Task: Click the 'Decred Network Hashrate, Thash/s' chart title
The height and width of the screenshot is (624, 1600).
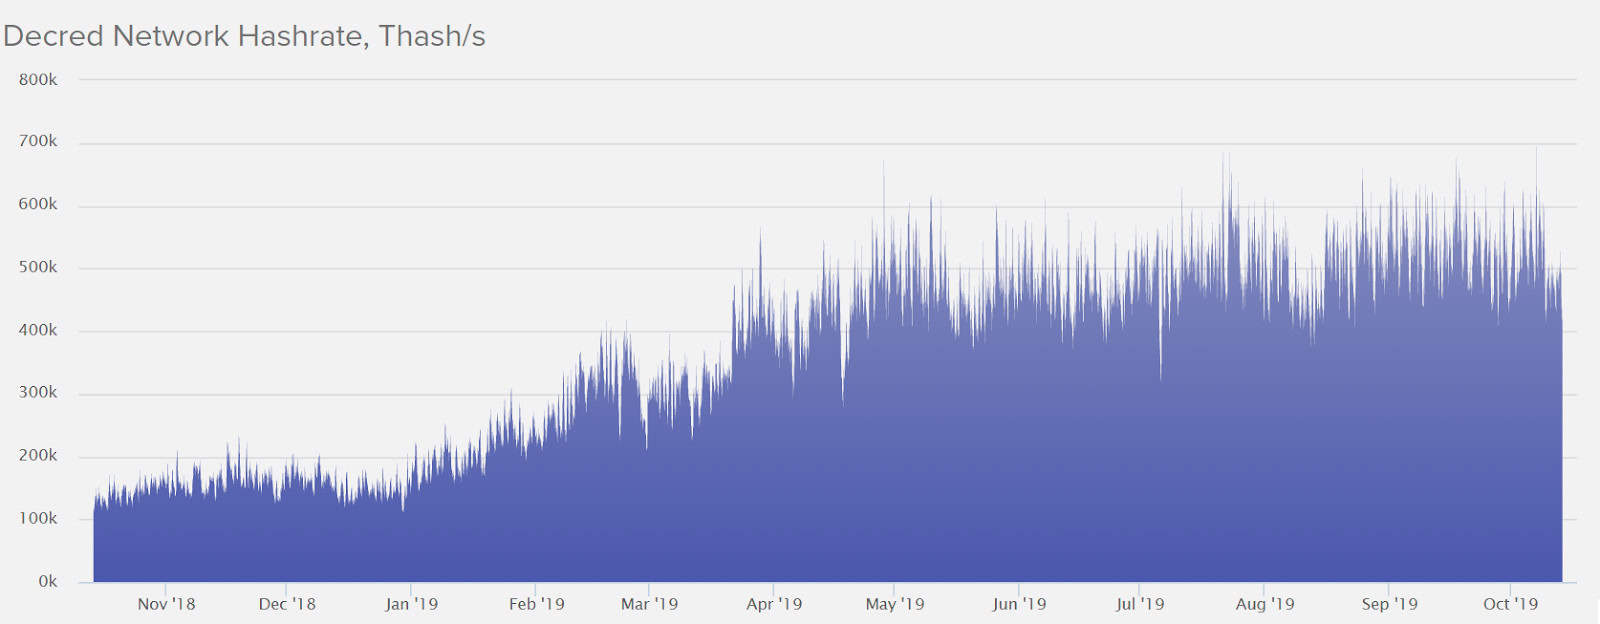Action: 244,36
